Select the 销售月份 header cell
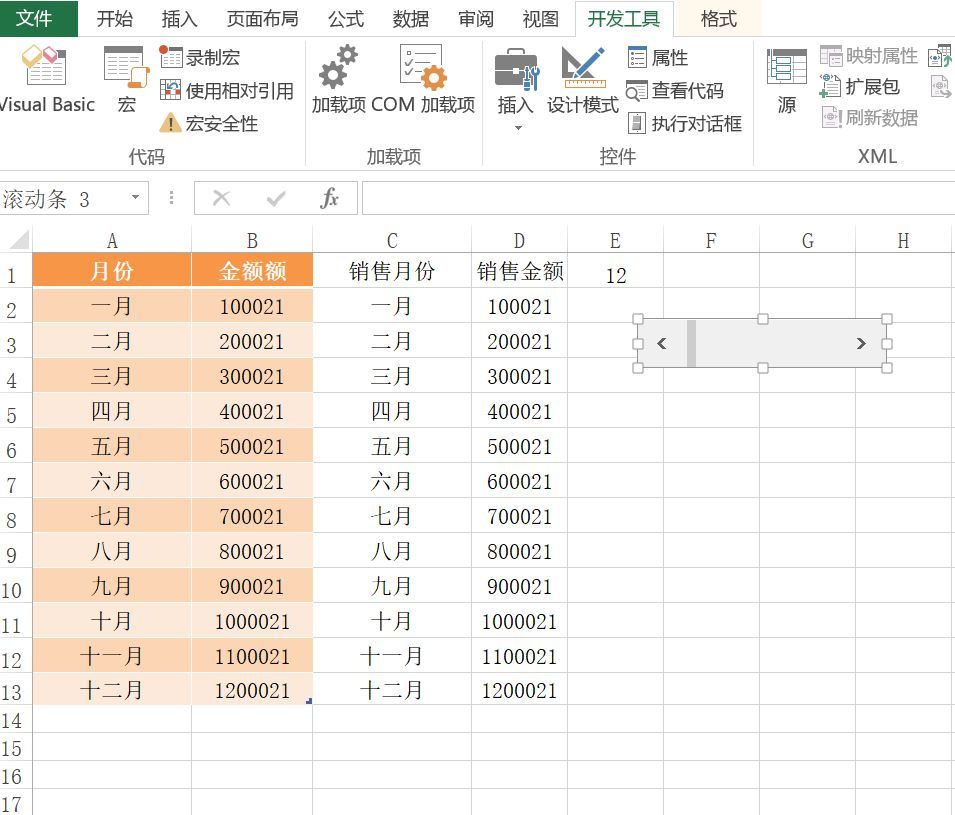Viewport: 955px width, 815px height. [x=392, y=270]
